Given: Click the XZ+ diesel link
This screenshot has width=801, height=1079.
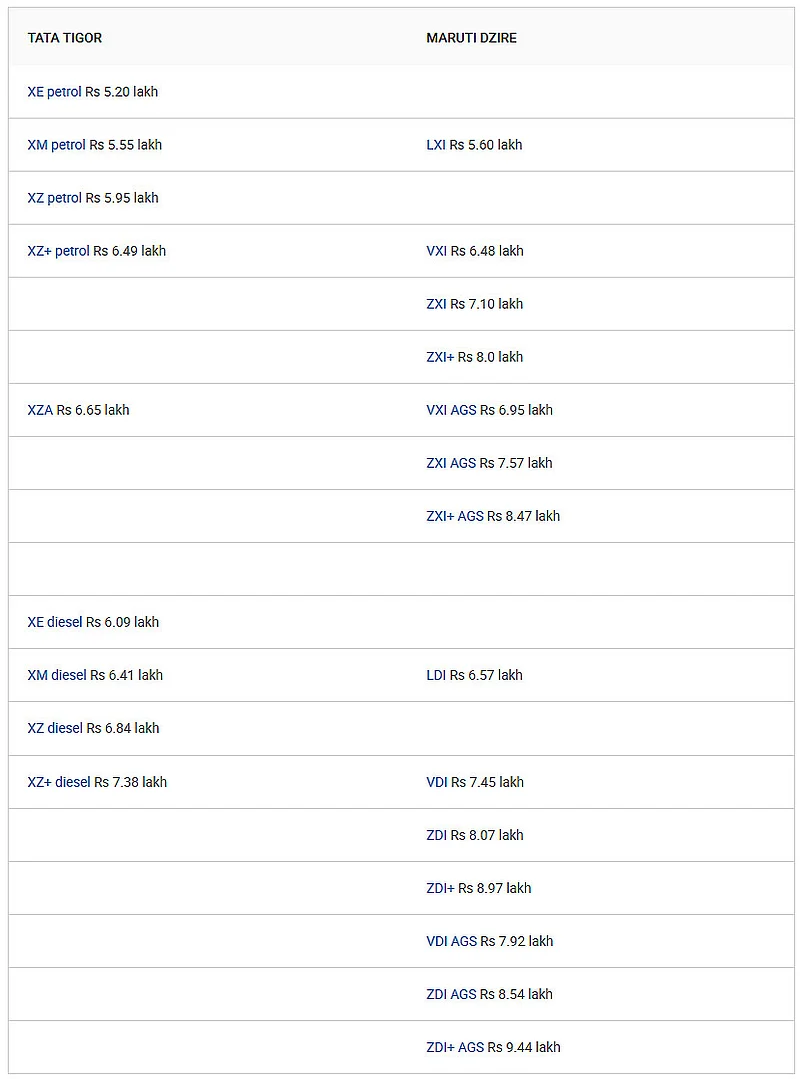Looking at the screenshot, I should coord(59,782).
